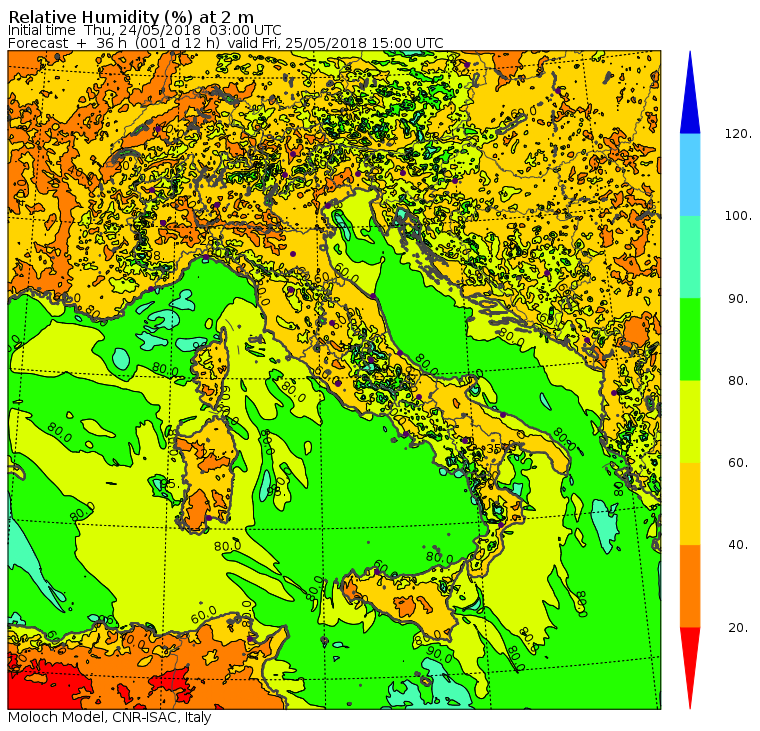Click the '20.' legend value
Image resolution: width=760 pixels, height=731 pixels.
coord(740,628)
